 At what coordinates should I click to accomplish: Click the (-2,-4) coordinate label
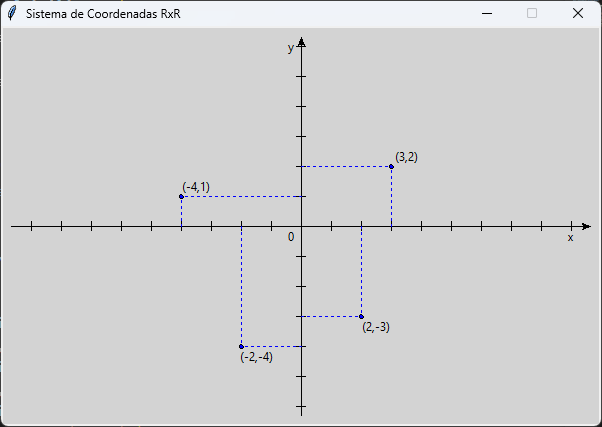click(256, 357)
